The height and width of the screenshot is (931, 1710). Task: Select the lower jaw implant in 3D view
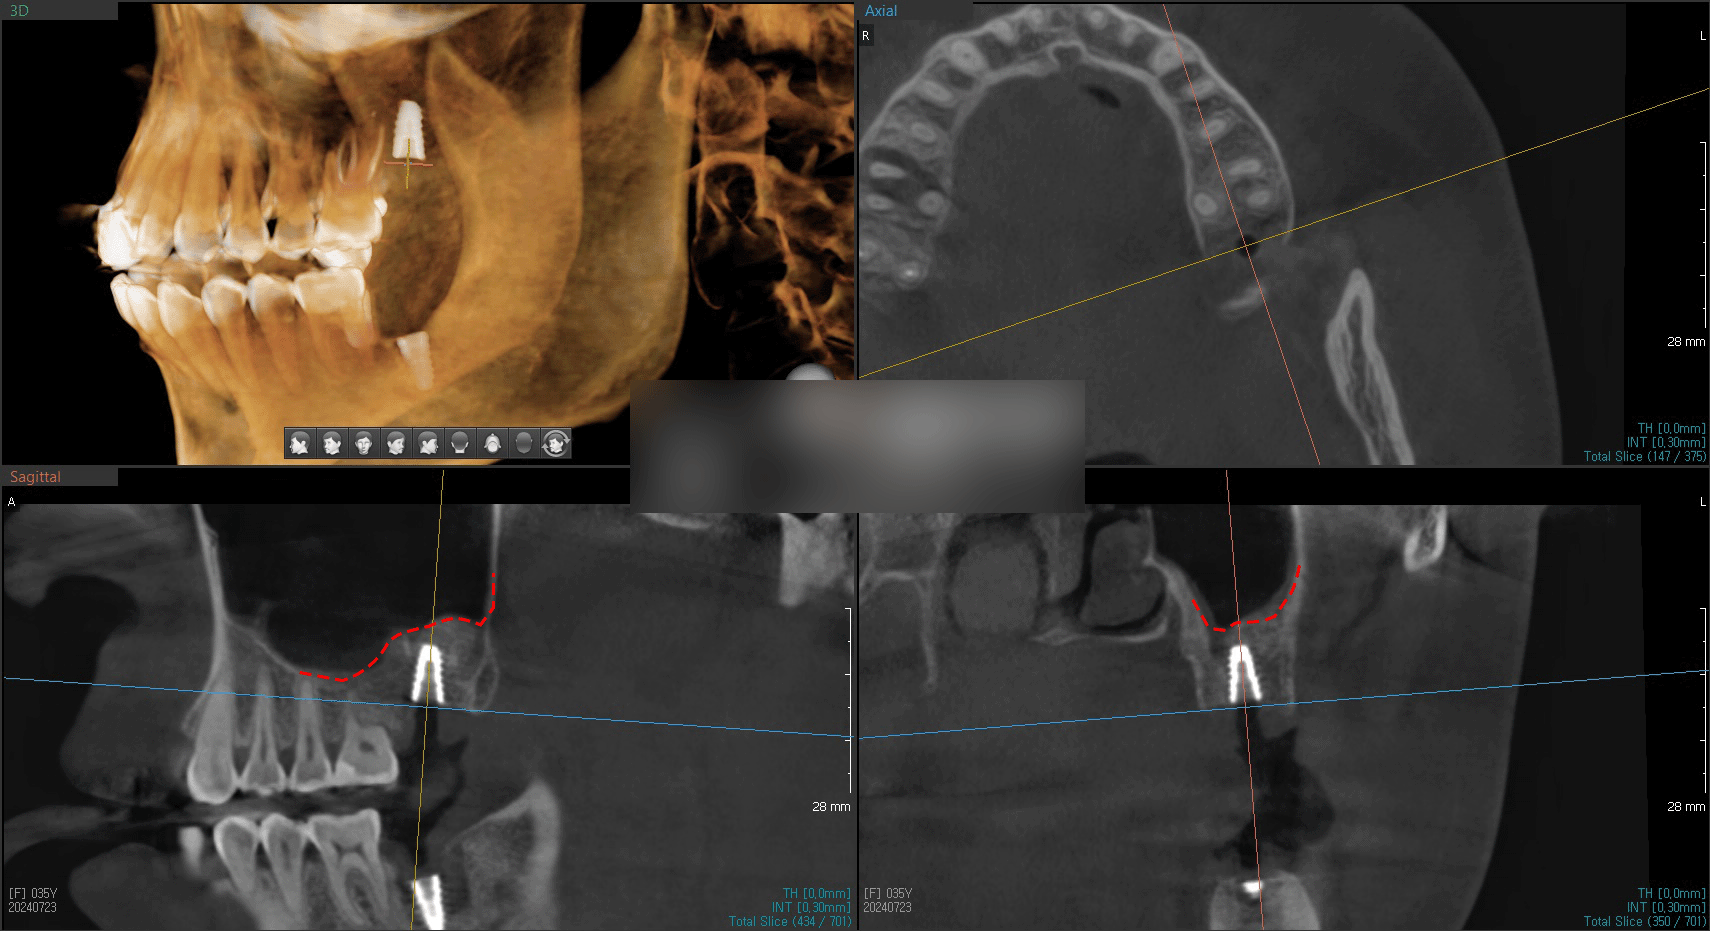416,360
